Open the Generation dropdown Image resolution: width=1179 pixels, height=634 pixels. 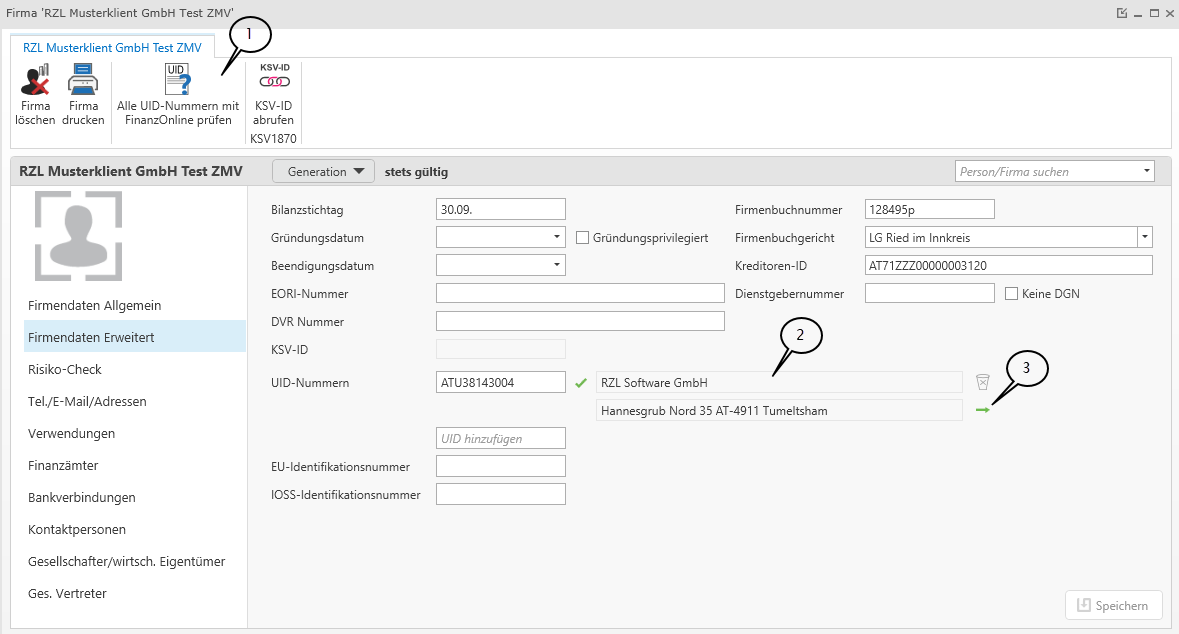pyautogui.click(x=323, y=172)
